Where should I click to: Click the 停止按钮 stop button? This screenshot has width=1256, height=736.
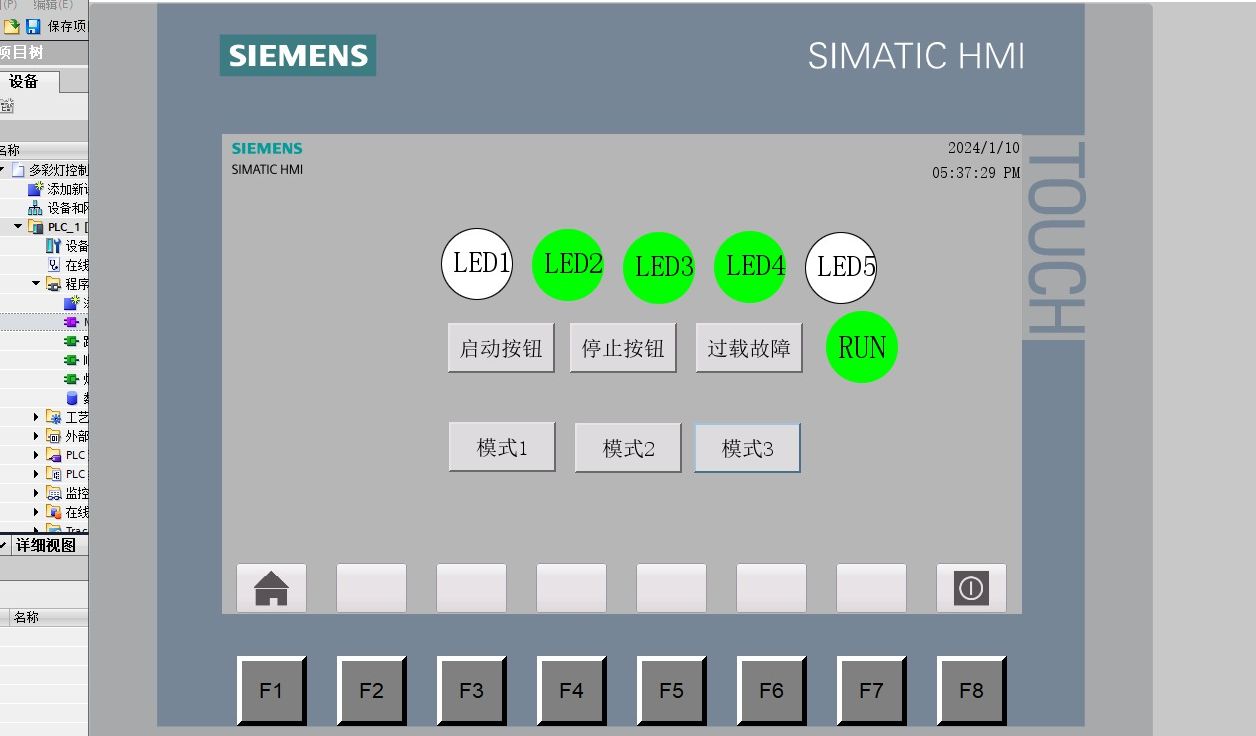[623, 348]
